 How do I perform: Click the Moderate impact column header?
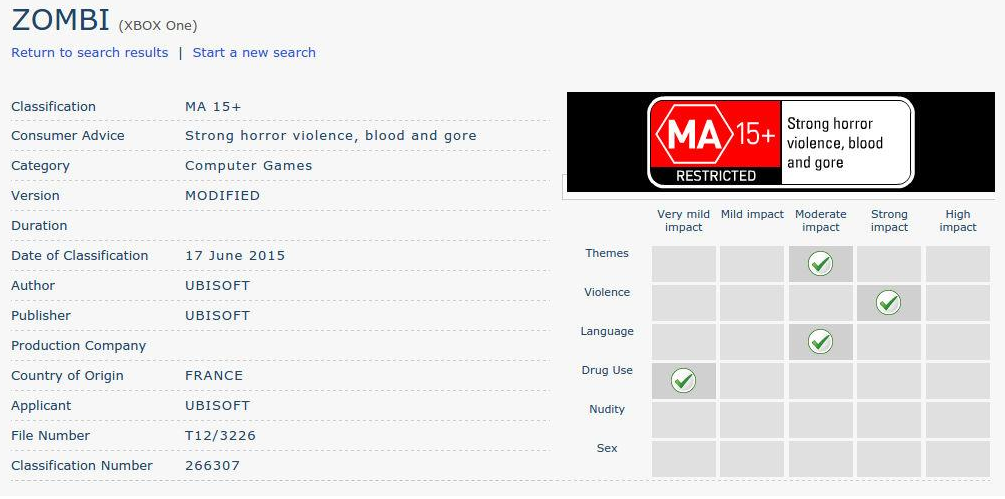[x=820, y=220]
